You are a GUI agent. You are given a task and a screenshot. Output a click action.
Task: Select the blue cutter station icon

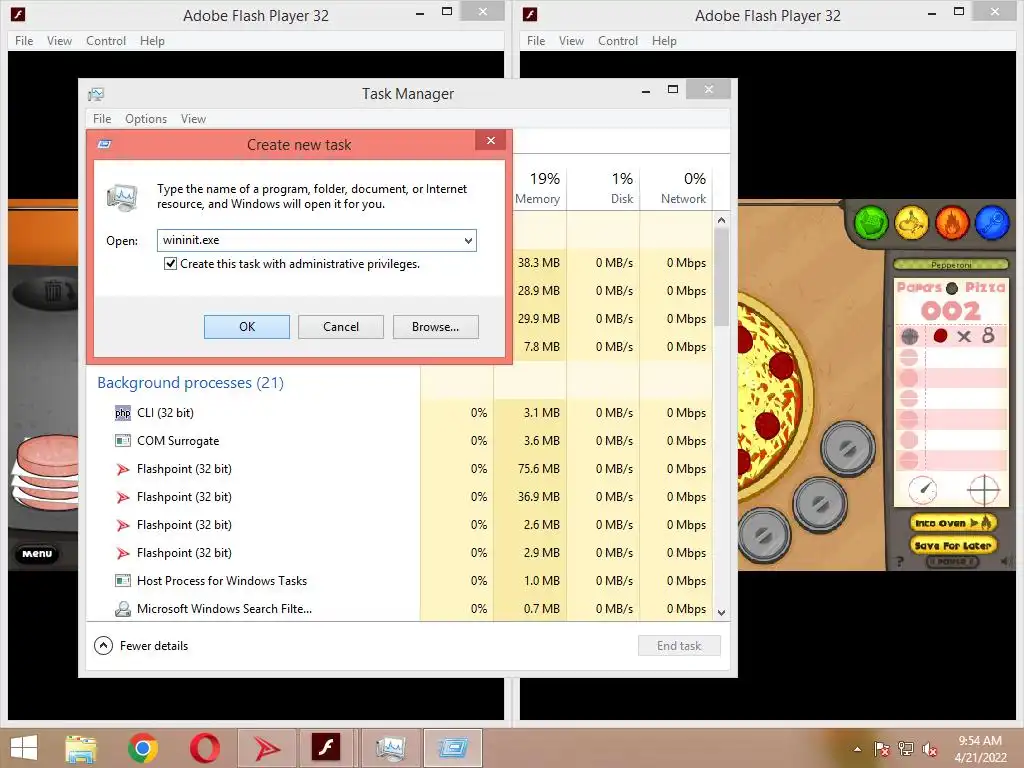click(993, 223)
